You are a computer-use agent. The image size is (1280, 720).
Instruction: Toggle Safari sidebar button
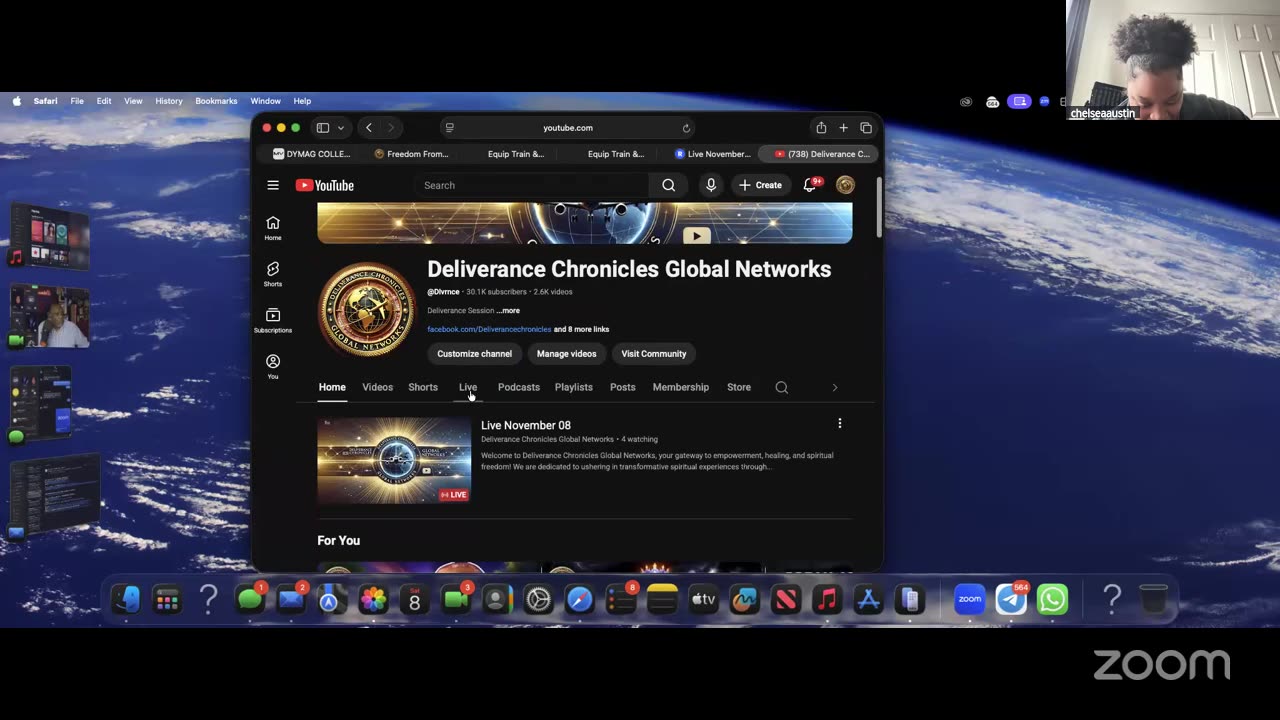tap(323, 128)
